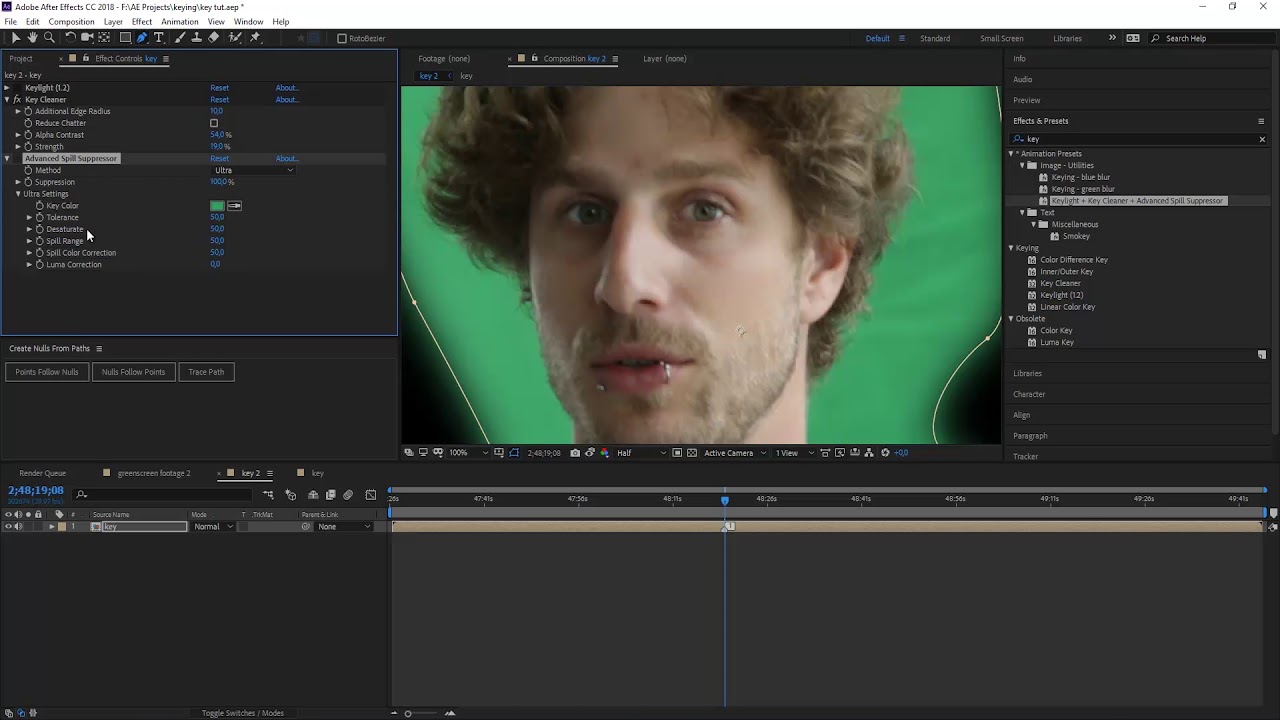Enable Motion Blur icon in timeline
Screen dimensions: 1280x720
(348, 495)
